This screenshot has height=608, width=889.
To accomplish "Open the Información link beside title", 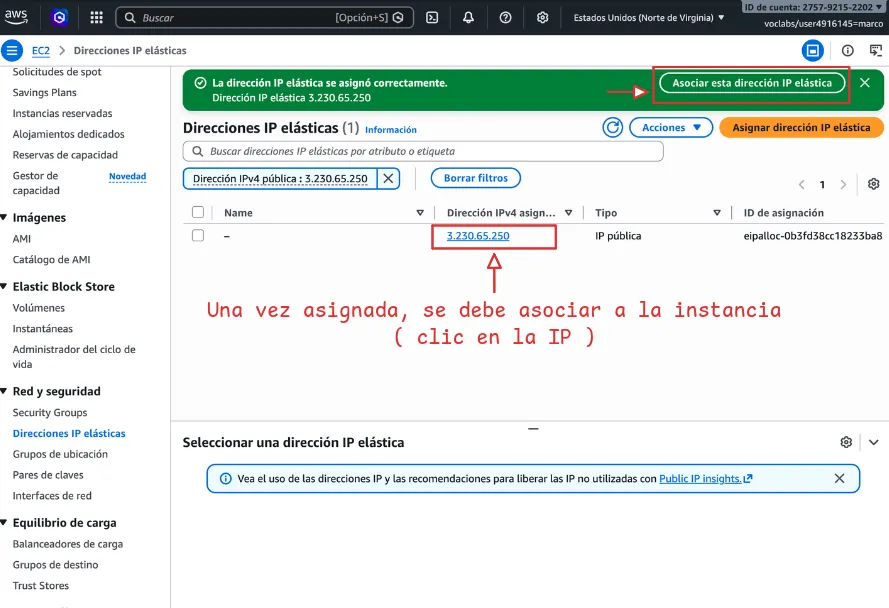I will (x=391, y=130).
